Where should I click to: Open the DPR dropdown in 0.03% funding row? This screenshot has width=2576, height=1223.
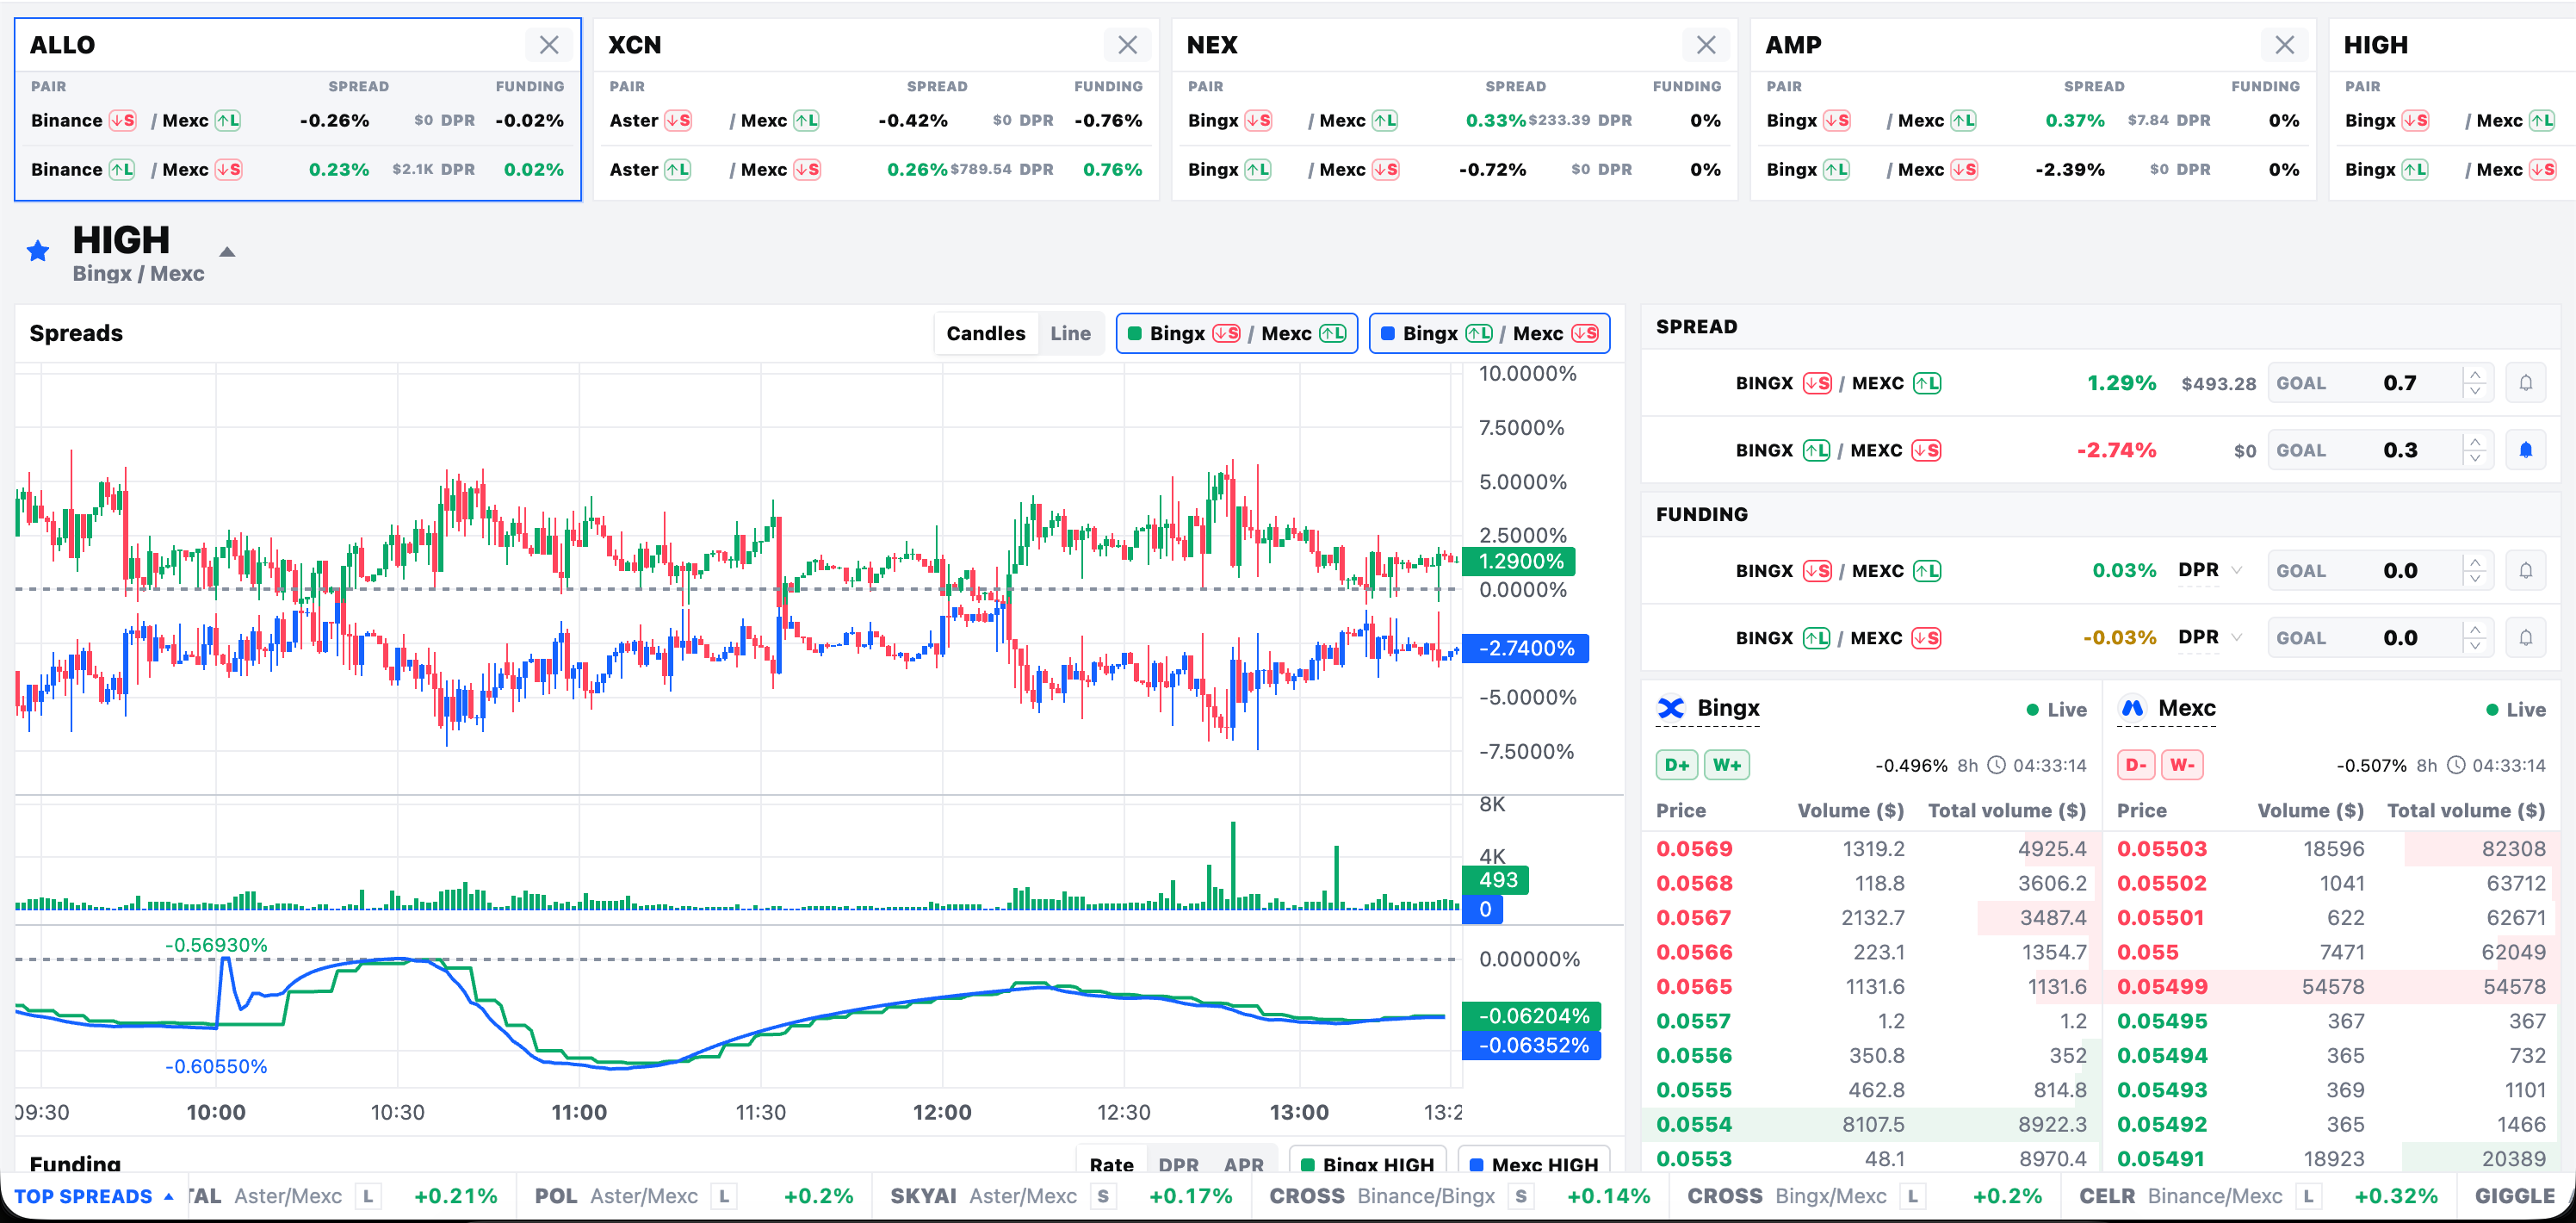(2210, 570)
